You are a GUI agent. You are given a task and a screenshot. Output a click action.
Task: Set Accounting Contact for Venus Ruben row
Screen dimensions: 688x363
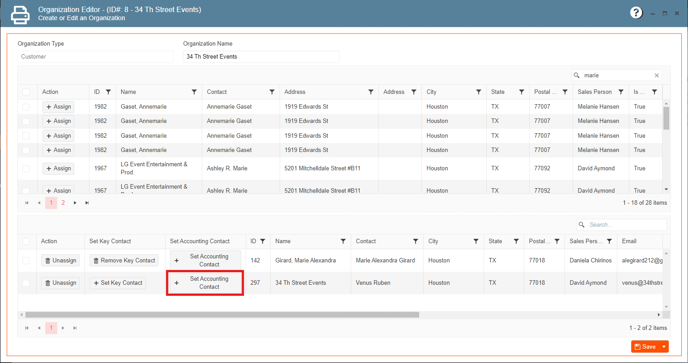[x=205, y=283]
